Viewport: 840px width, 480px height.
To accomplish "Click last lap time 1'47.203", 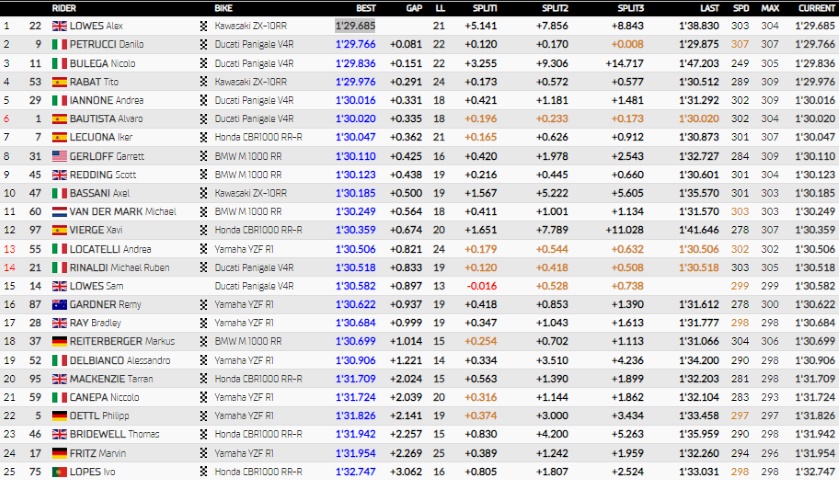I will tap(699, 63).
